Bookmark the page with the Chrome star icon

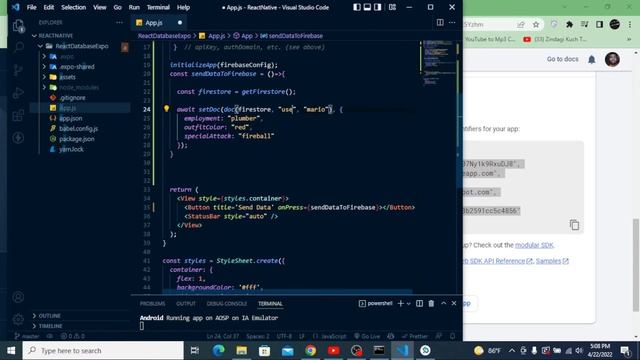point(536,24)
